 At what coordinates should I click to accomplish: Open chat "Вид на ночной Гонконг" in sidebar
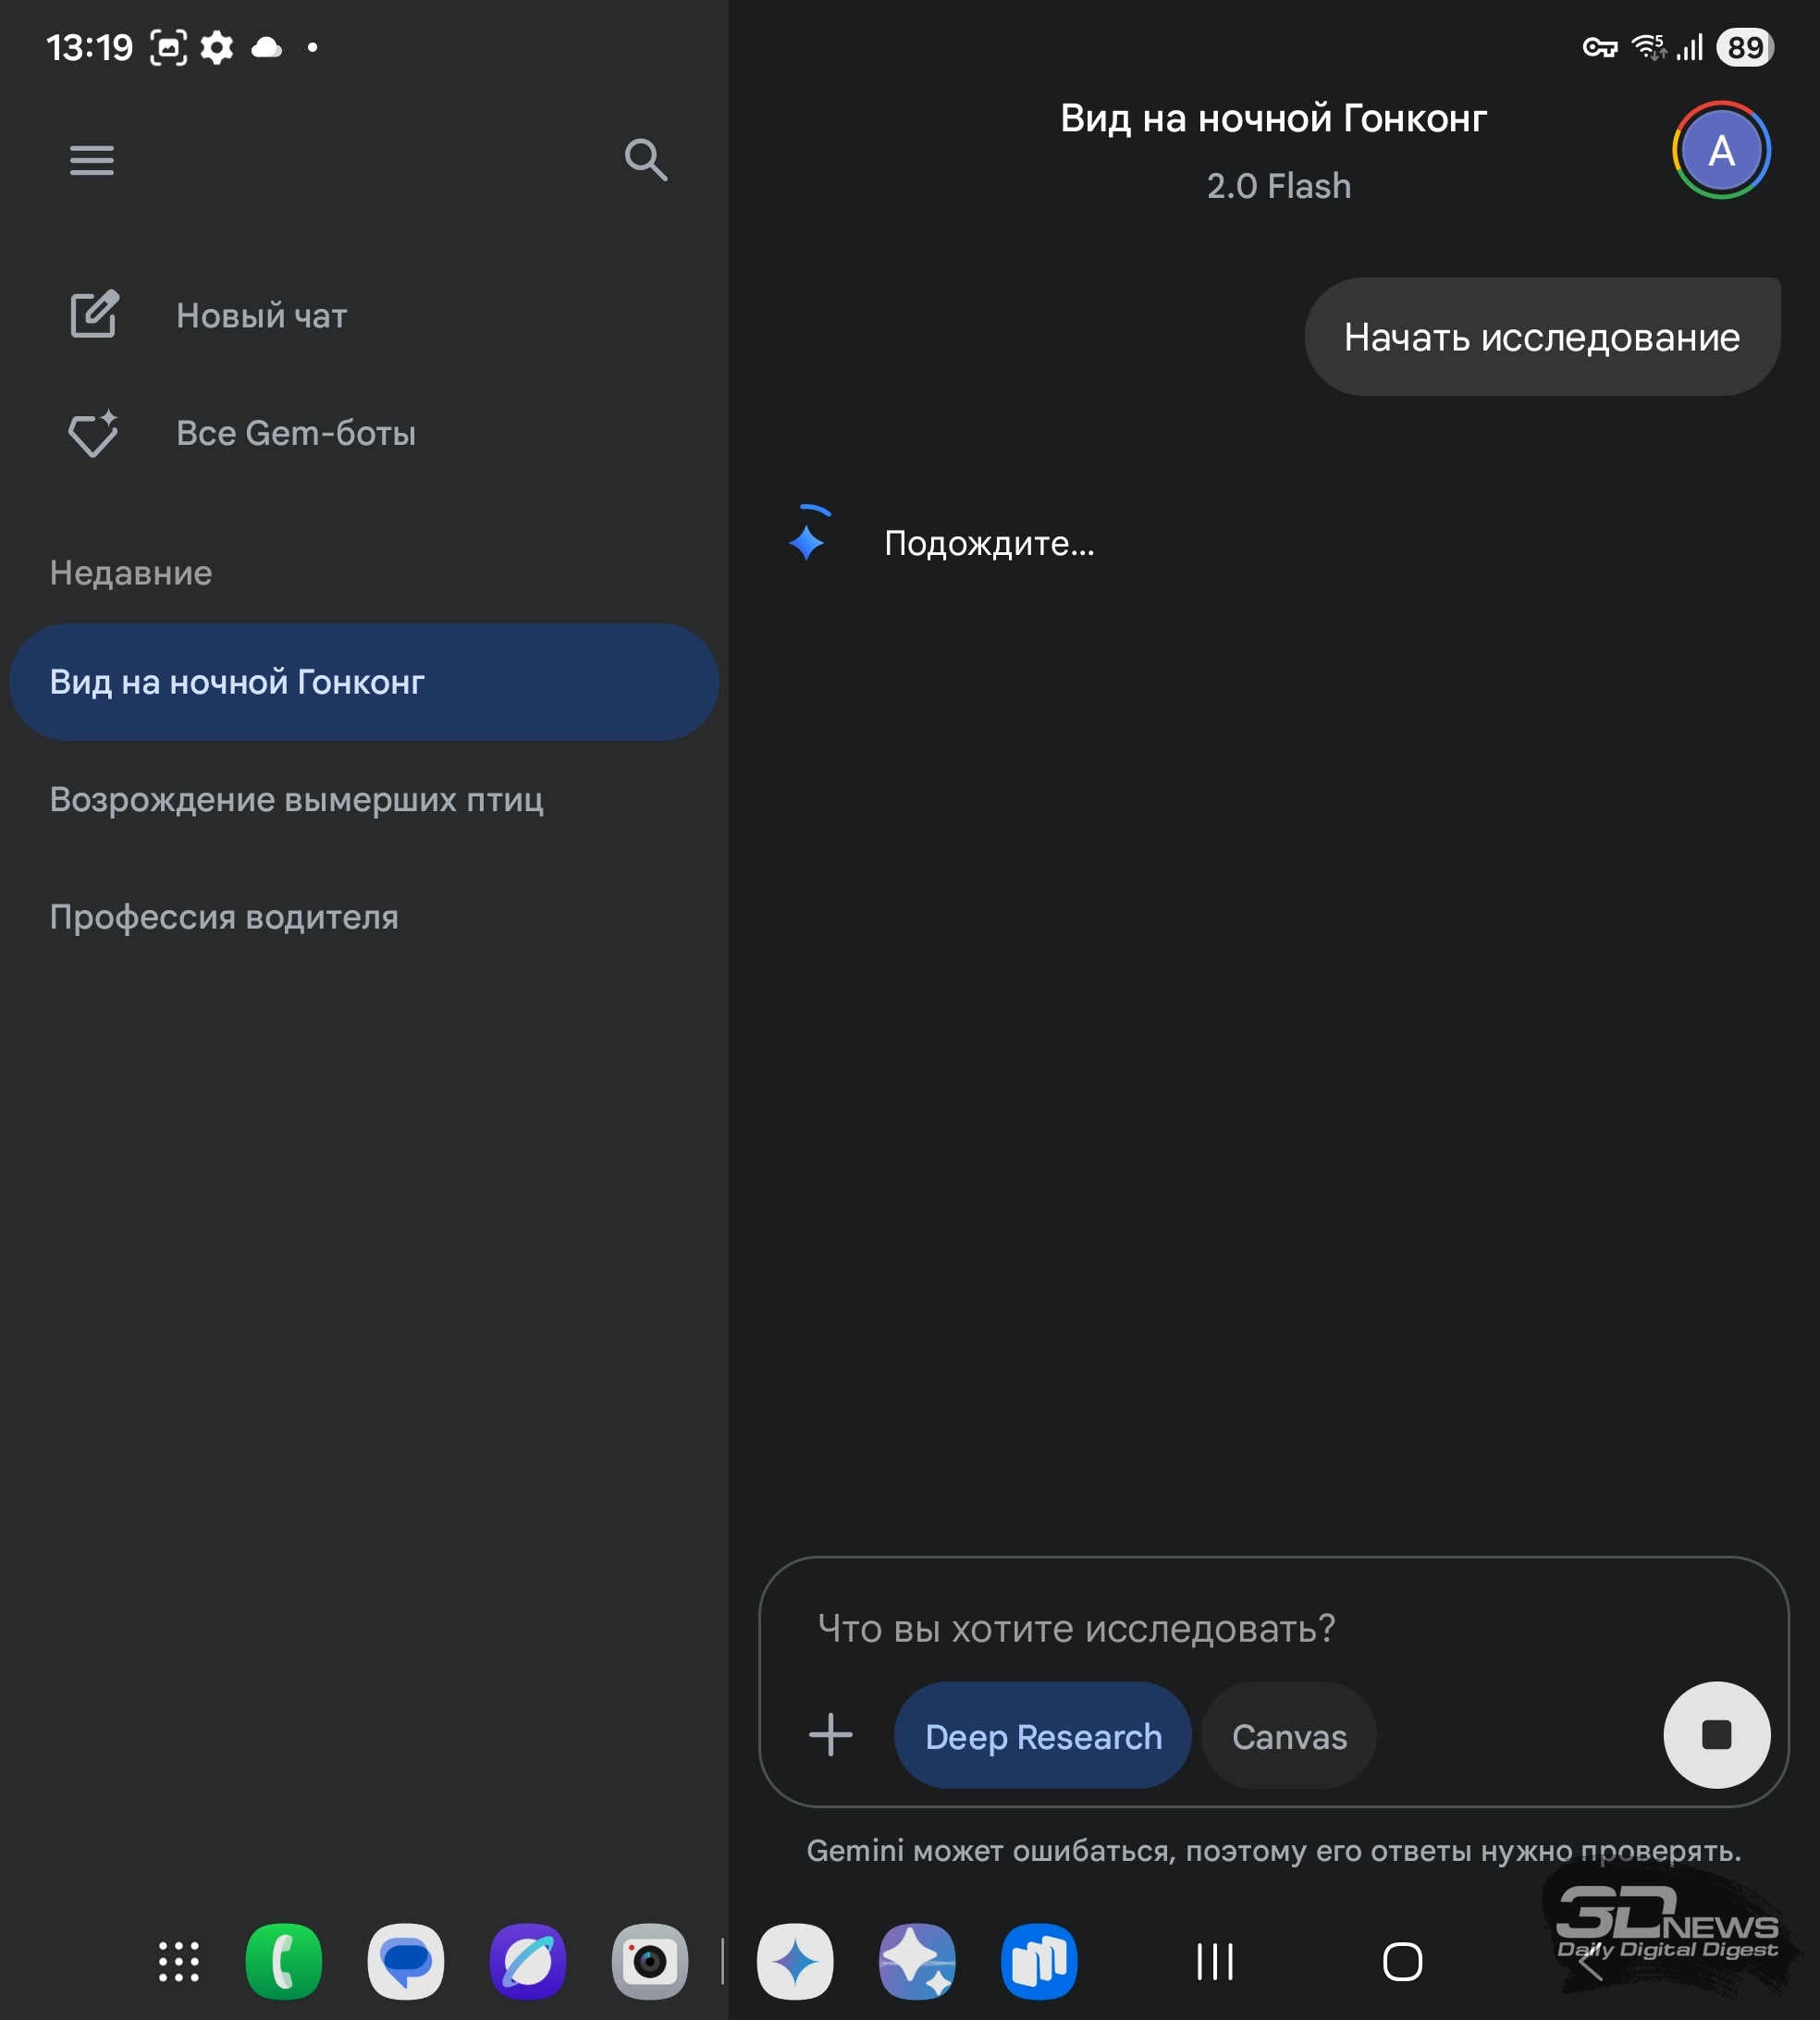point(364,682)
